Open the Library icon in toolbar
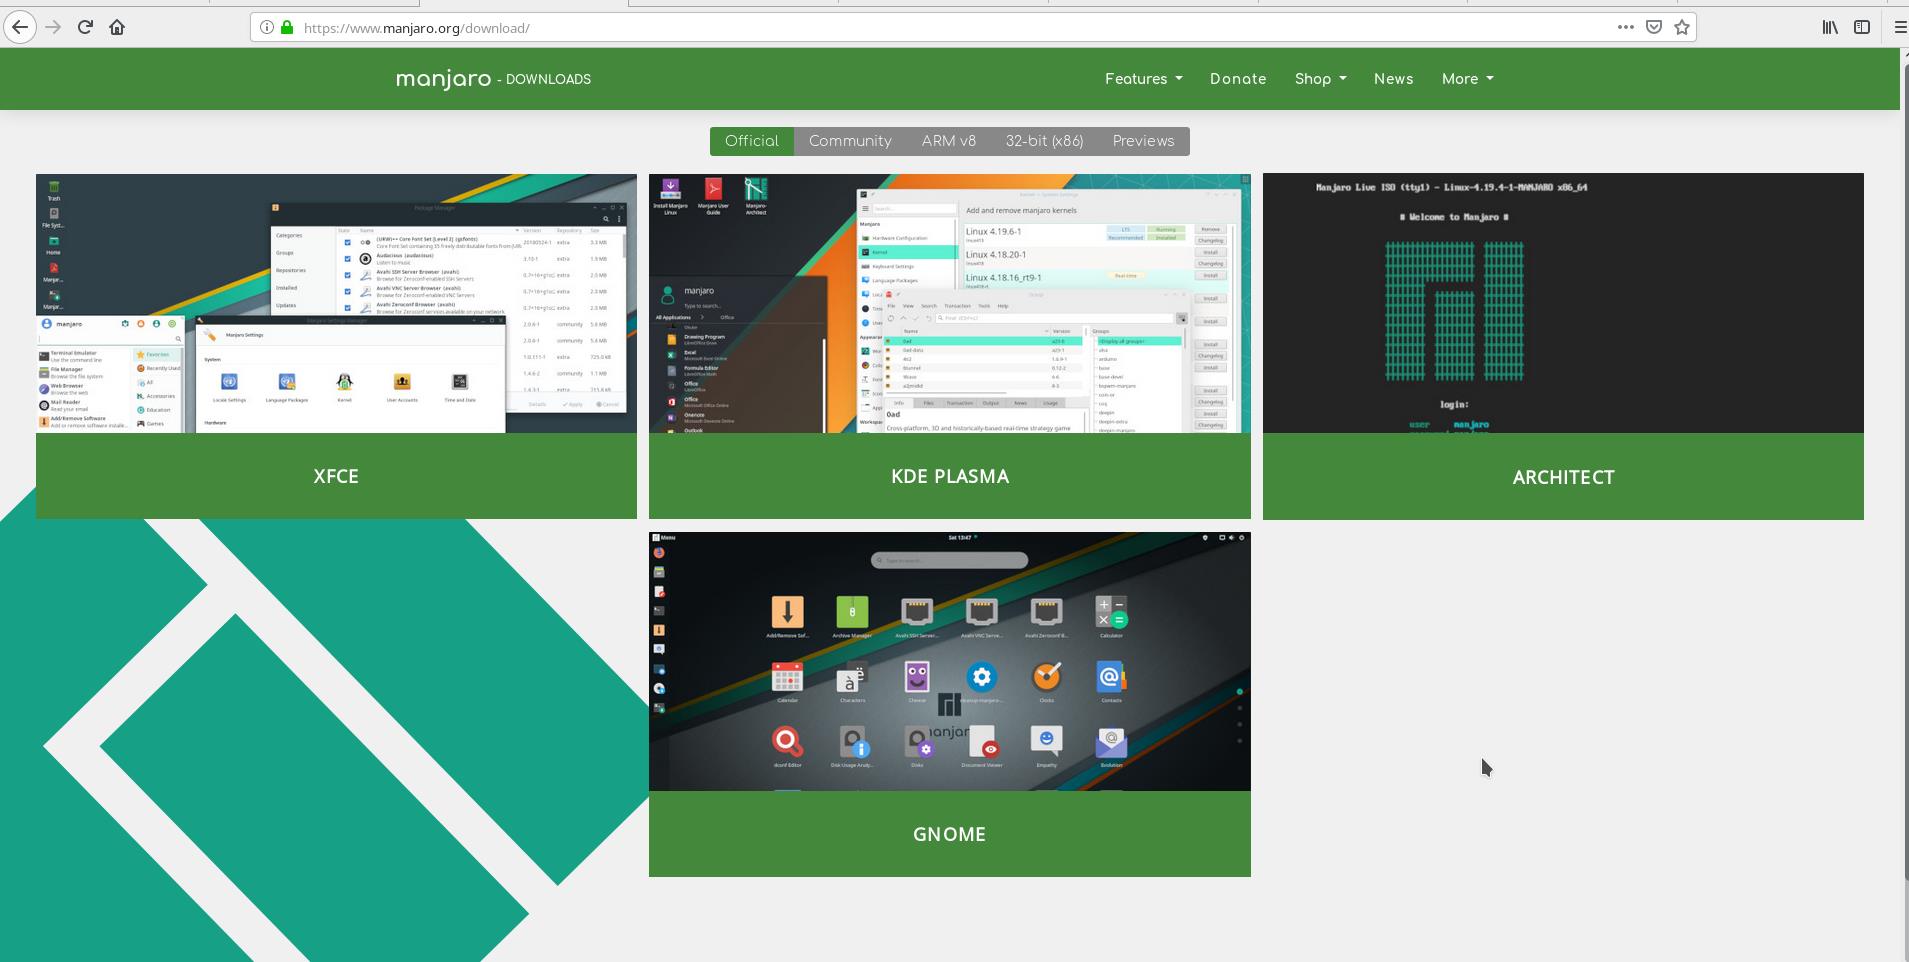Screen dimensions: 1909x962 (1830, 27)
